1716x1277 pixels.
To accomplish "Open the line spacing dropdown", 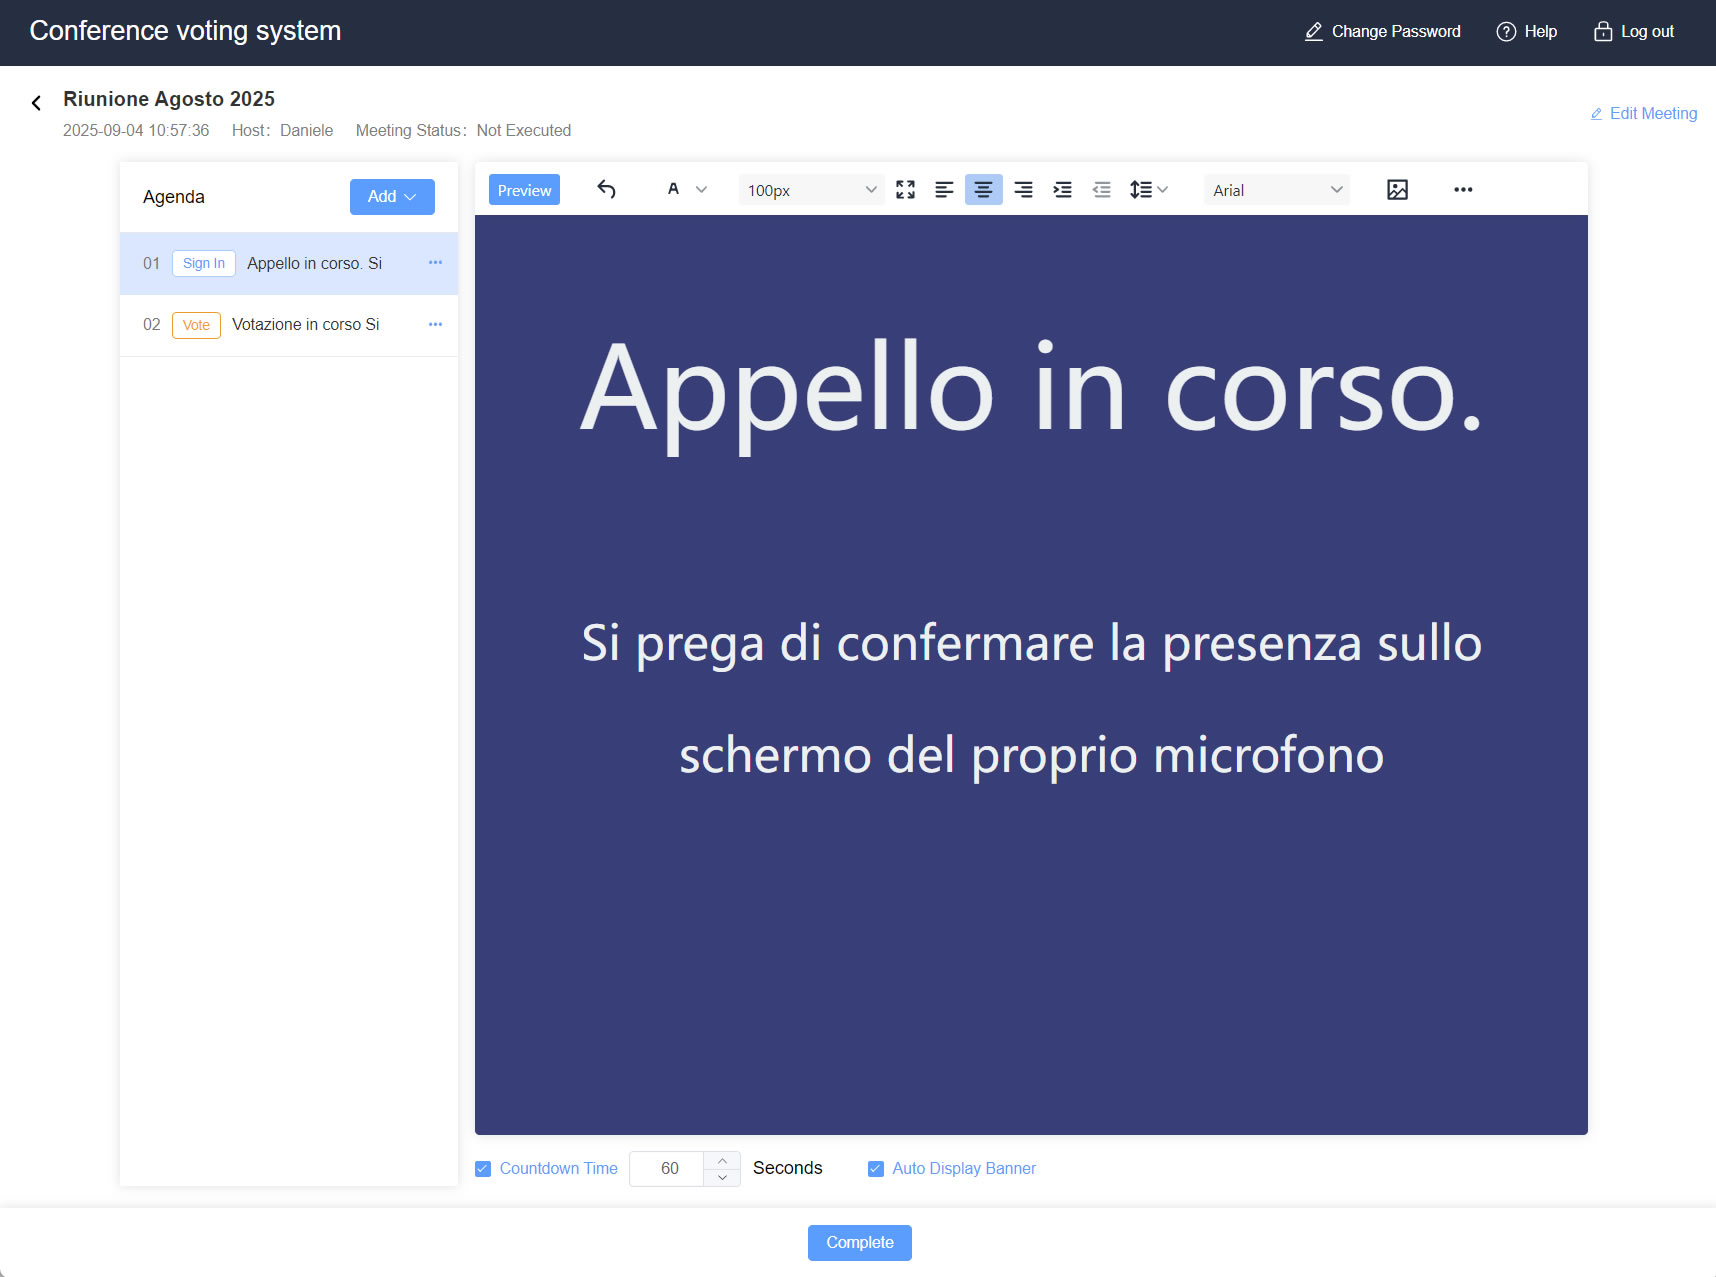I will [1148, 189].
